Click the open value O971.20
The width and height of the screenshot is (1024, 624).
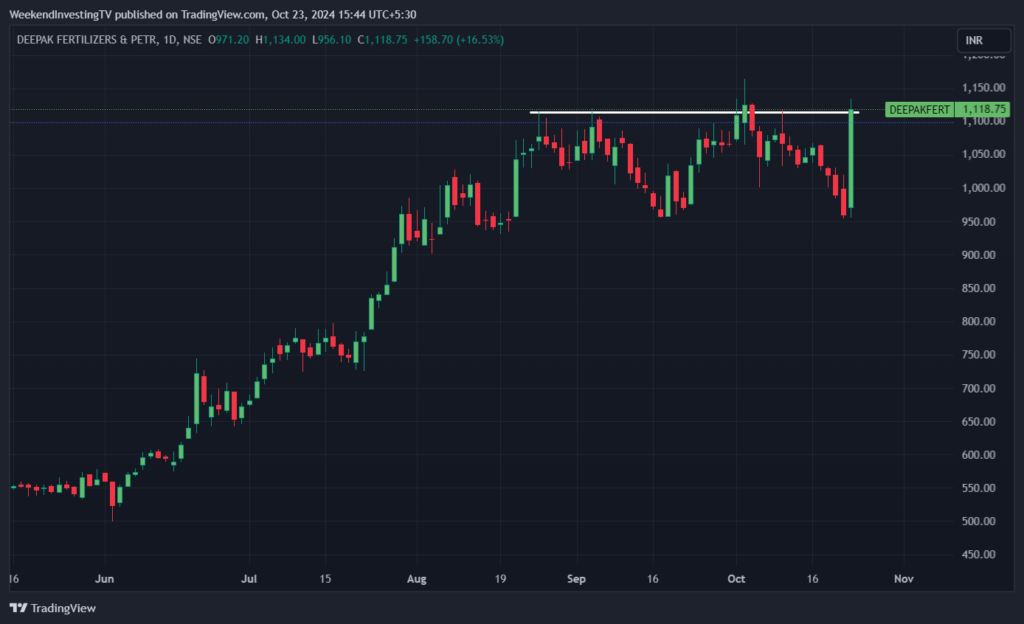229,40
